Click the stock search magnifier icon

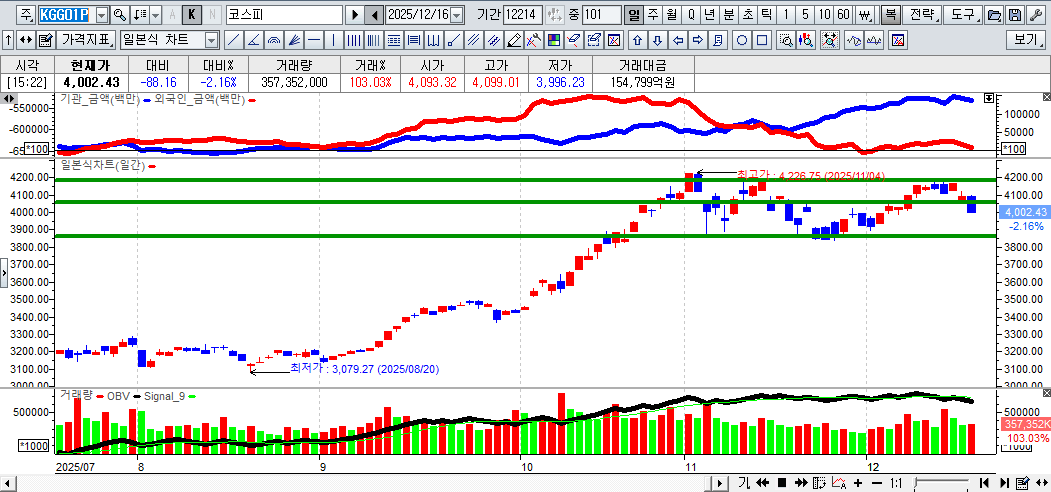point(119,15)
